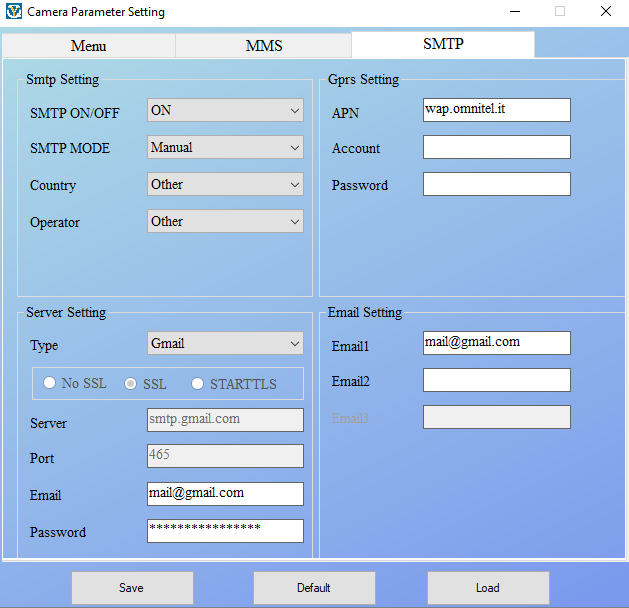Choose the SSL radio option
Viewport: 629px width, 608px height.
(x=131, y=384)
